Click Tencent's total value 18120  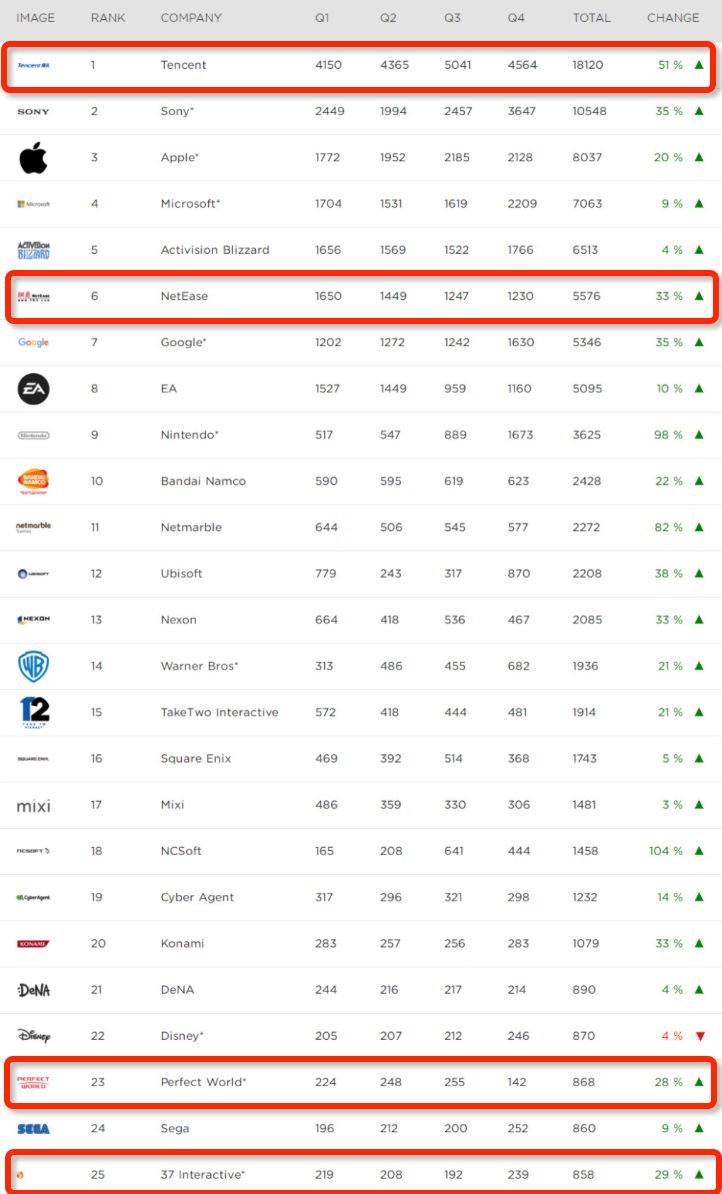(x=588, y=65)
